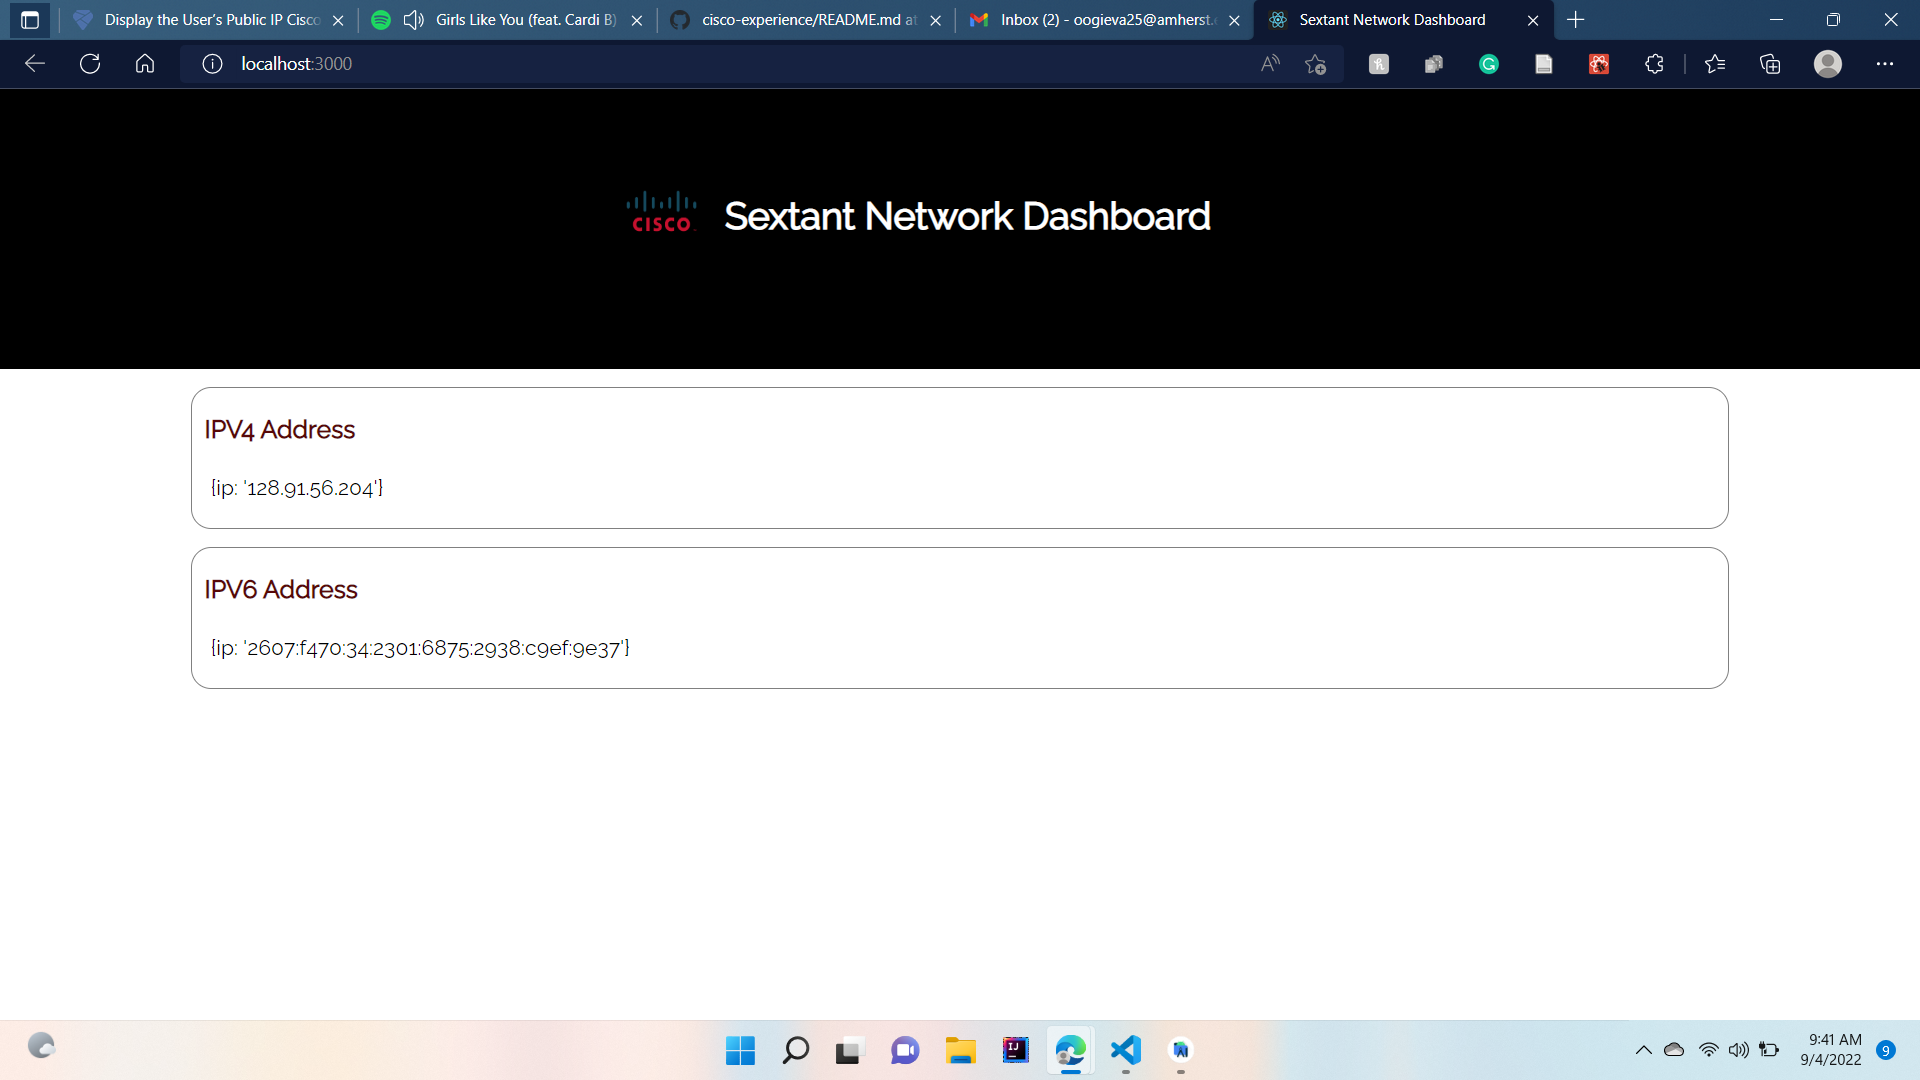Open Visual Studio Code from taskbar
The image size is (1920, 1080).
(1126, 1050)
